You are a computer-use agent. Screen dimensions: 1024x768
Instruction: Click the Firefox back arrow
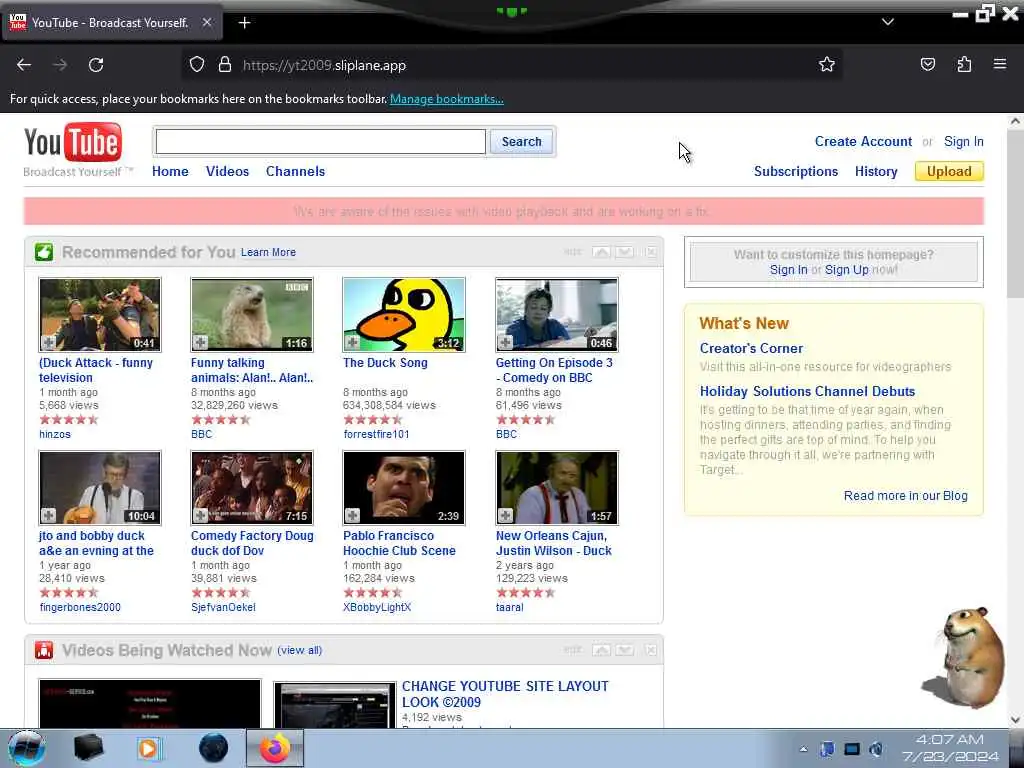(x=24, y=65)
